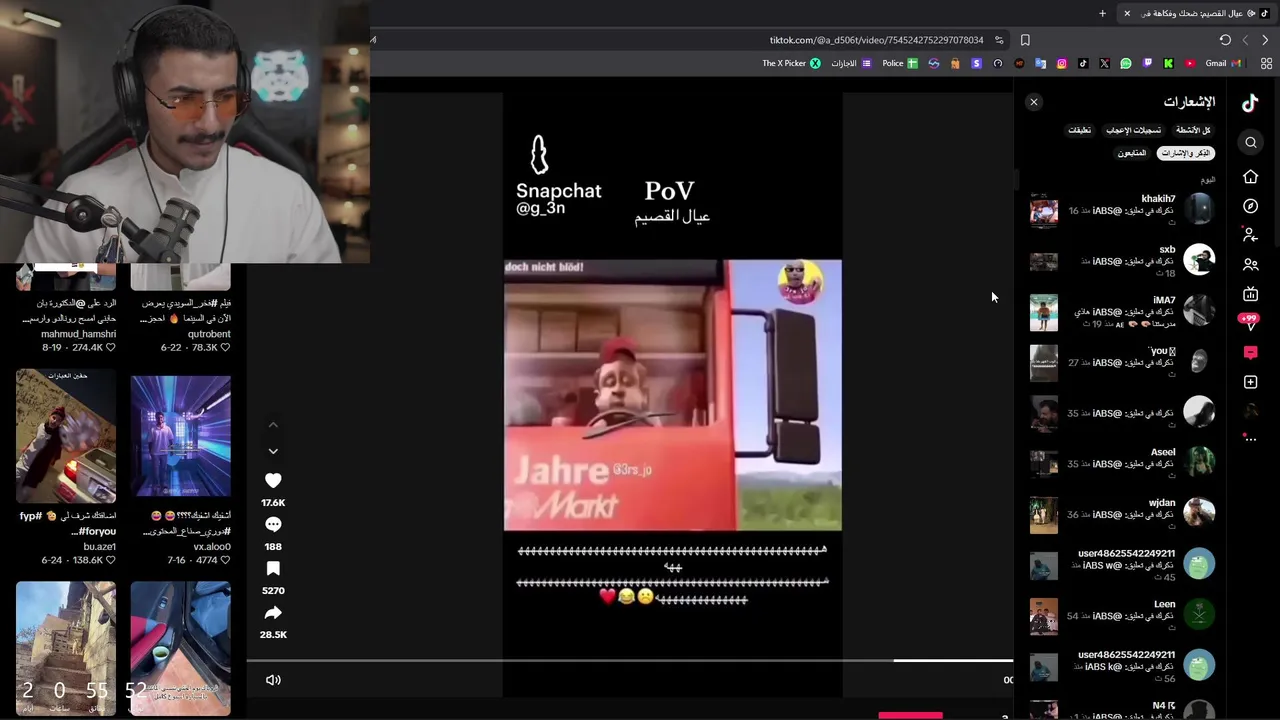
Task: Like the video with heart showing 17.6K
Action: pyautogui.click(x=273, y=481)
